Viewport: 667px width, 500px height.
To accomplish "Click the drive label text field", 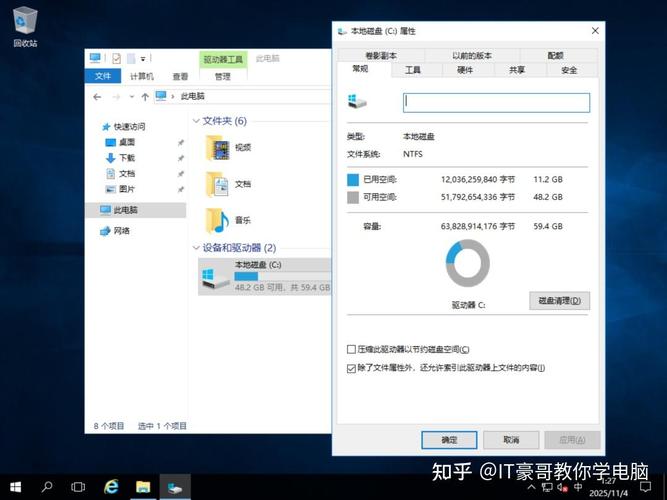I will pos(496,103).
